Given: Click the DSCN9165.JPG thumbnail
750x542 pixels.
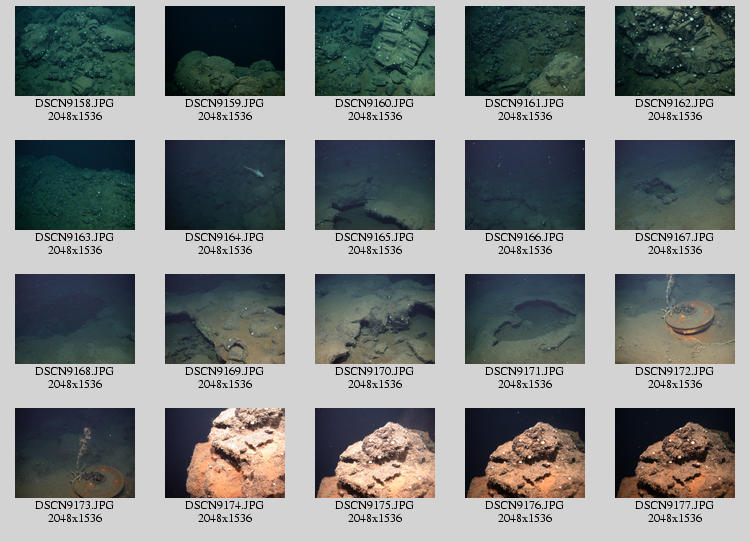Looking at the screenshot, I should click(x=375, y=185).
